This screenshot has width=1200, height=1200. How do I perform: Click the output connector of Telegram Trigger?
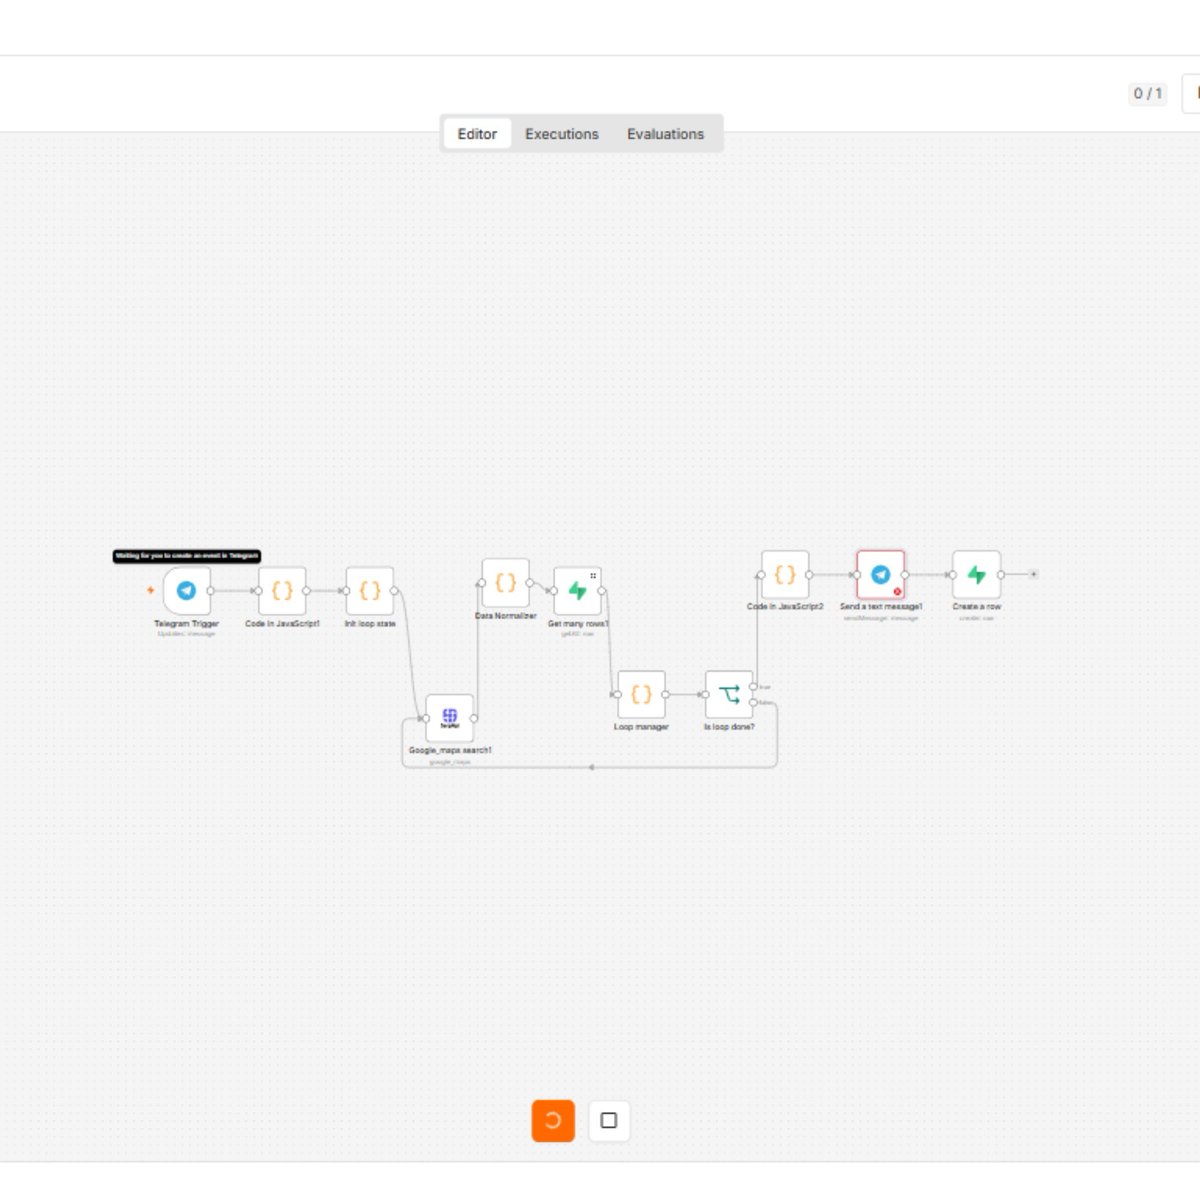210,591
